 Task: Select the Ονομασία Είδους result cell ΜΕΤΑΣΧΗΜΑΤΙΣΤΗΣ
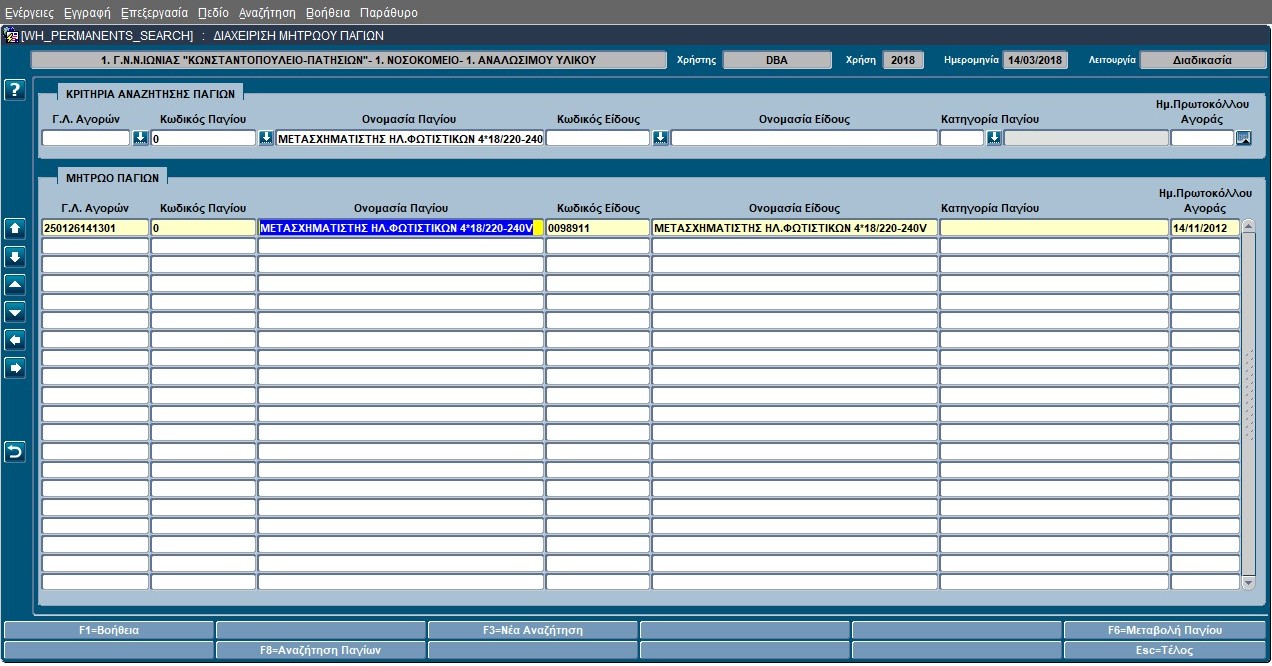point(795,228)
